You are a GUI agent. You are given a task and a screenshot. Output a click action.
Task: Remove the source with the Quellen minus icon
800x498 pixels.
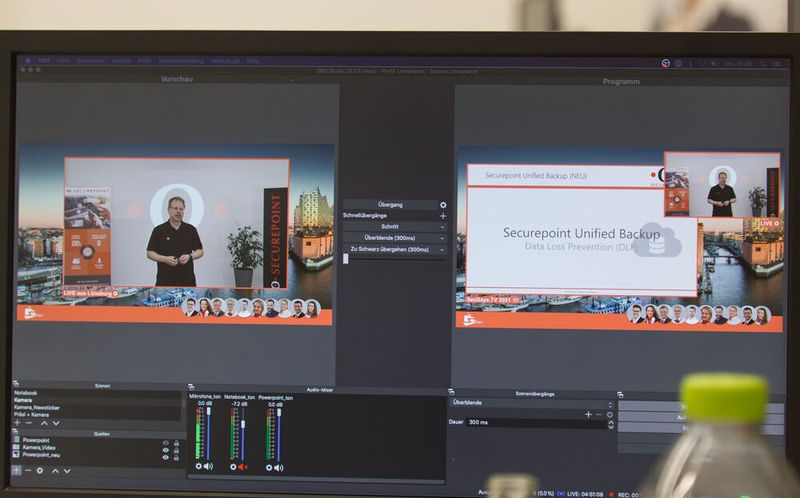pos(28,470)
